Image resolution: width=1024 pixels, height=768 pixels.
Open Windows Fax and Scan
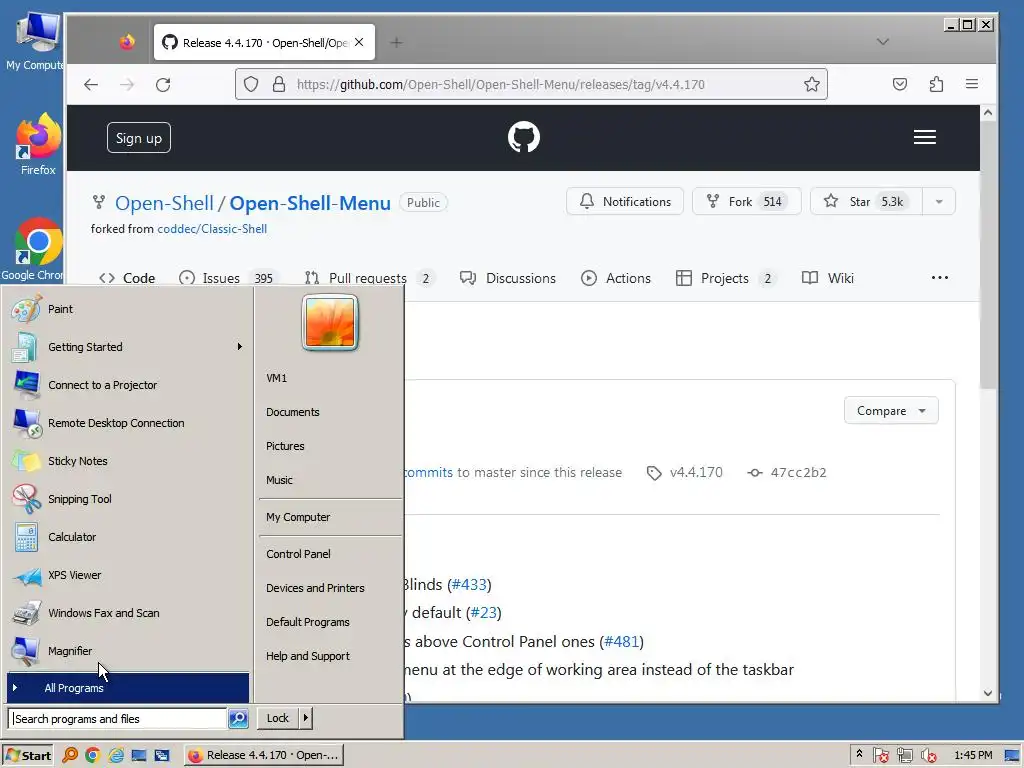127,613
